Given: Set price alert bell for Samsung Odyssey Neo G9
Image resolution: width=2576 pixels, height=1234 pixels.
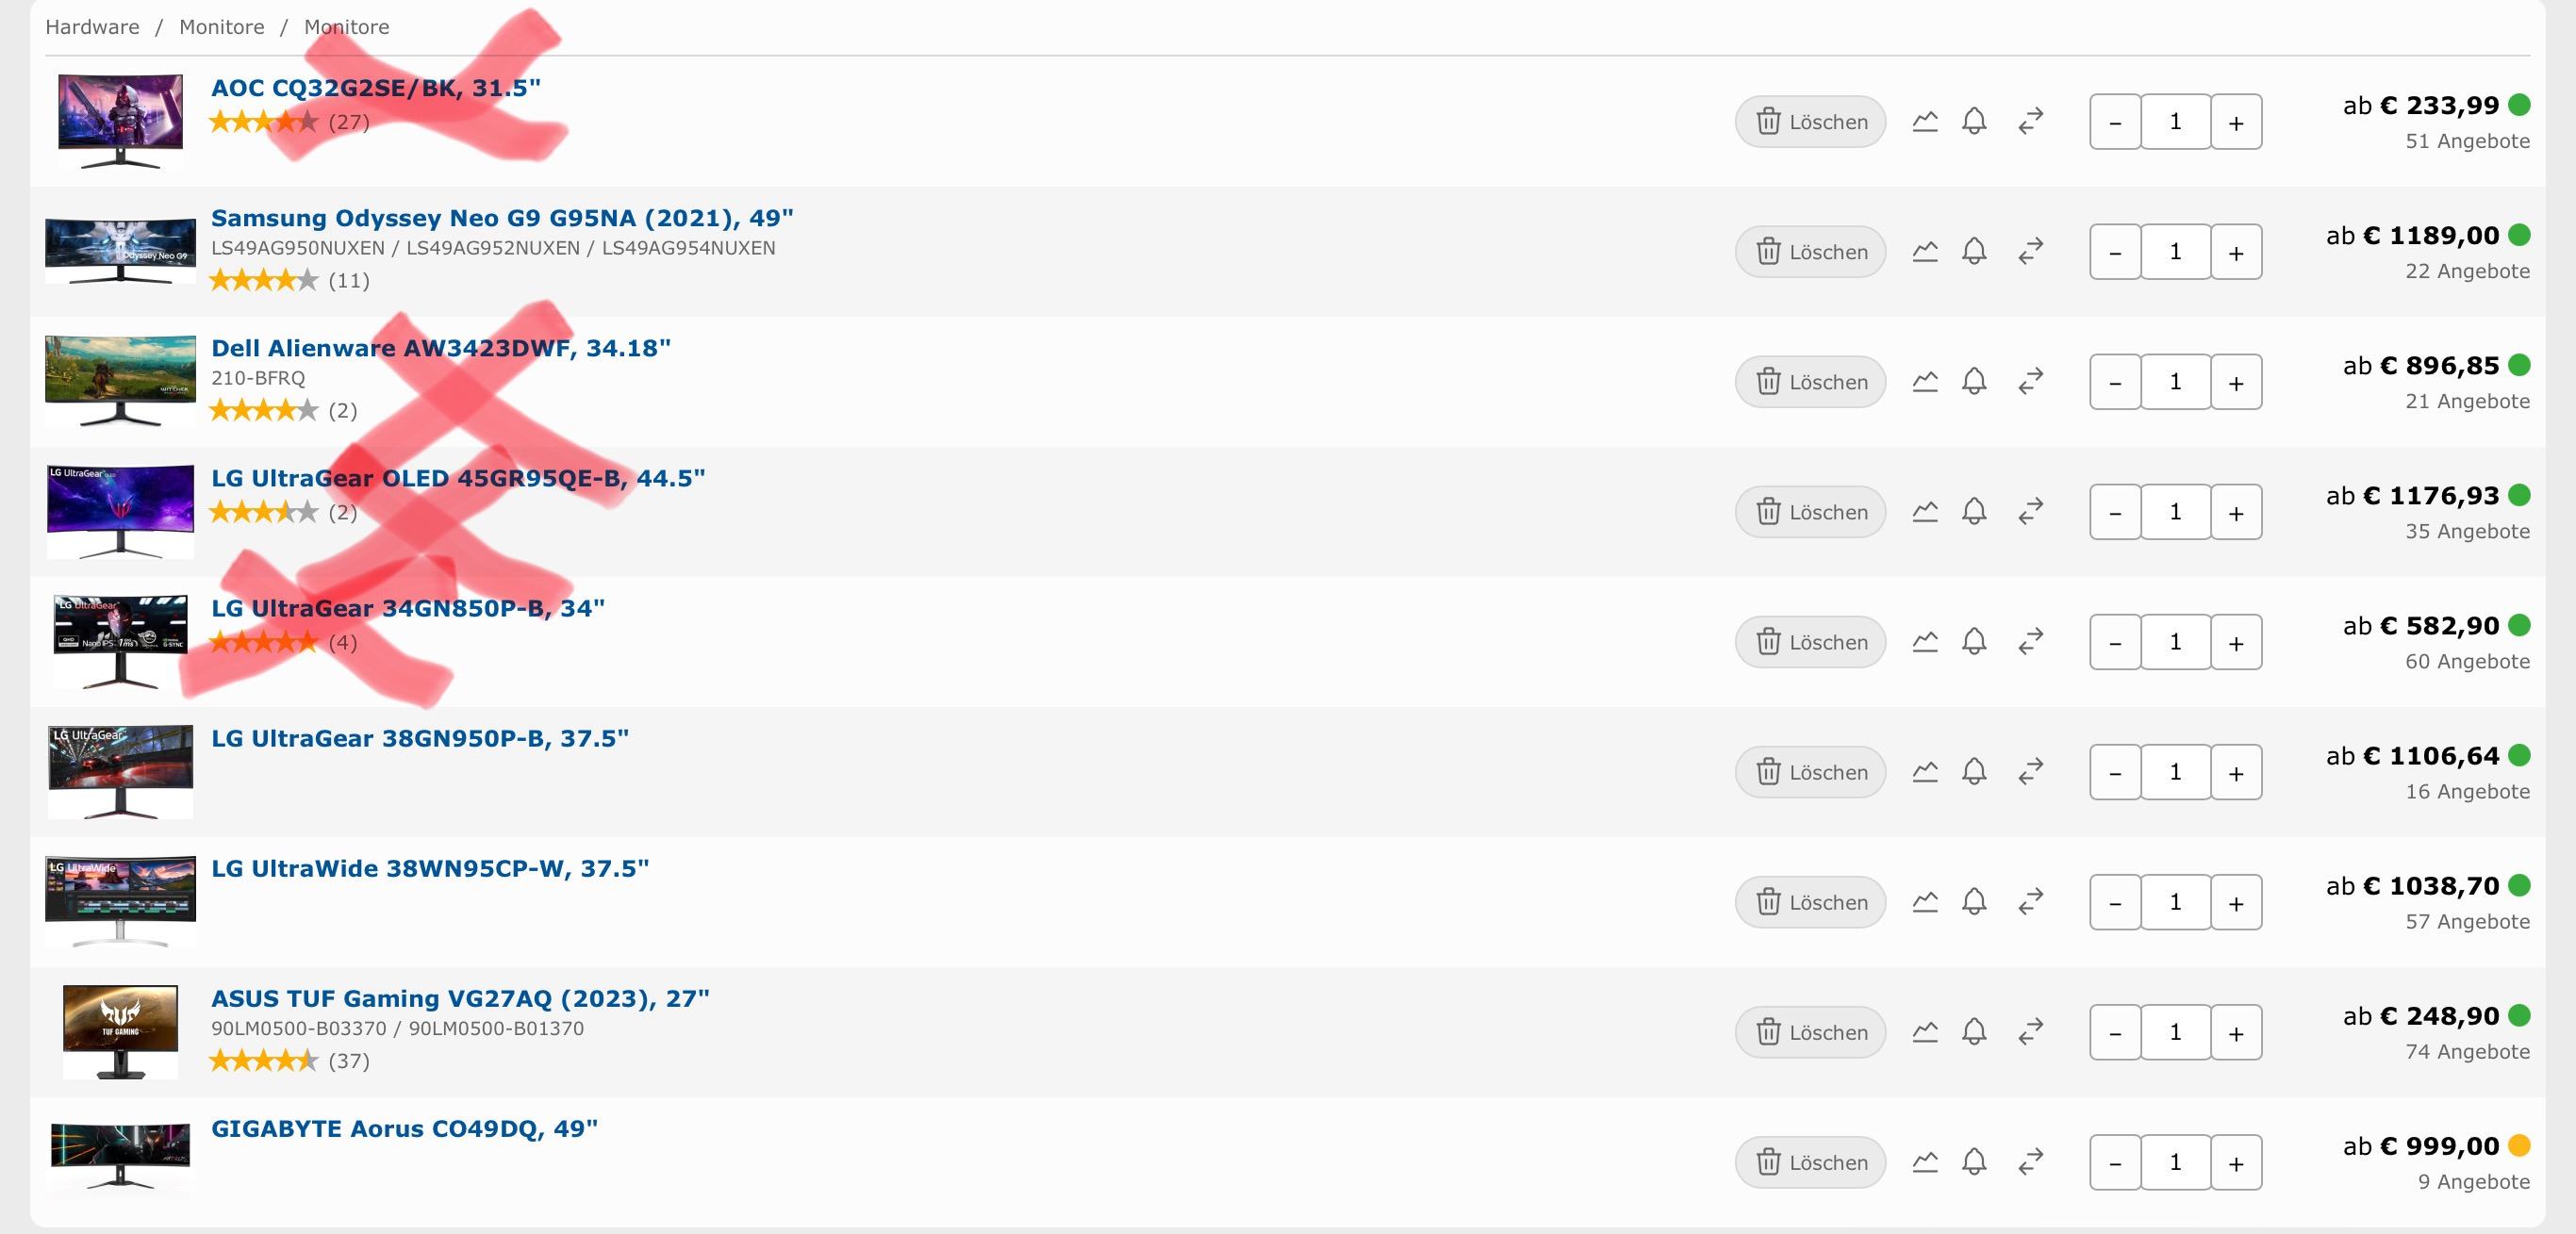Looking at the screenshot, I should tap(1974, 252).
